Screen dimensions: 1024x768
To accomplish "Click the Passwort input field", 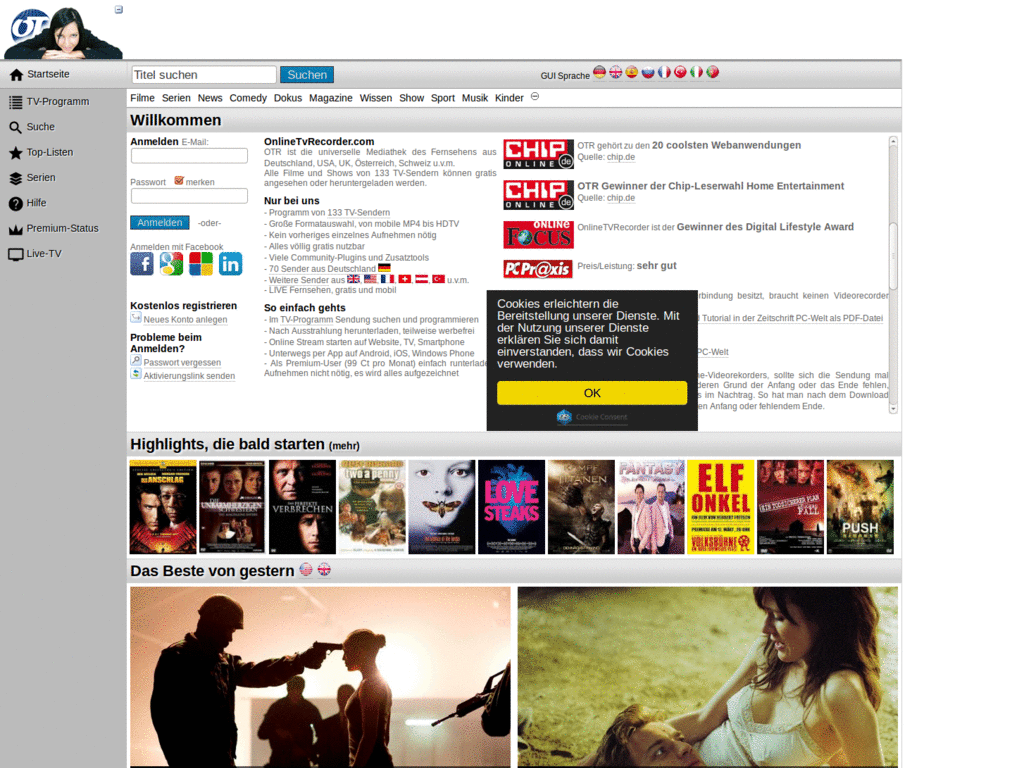I will pyautogui.click(x=189, y=196).
